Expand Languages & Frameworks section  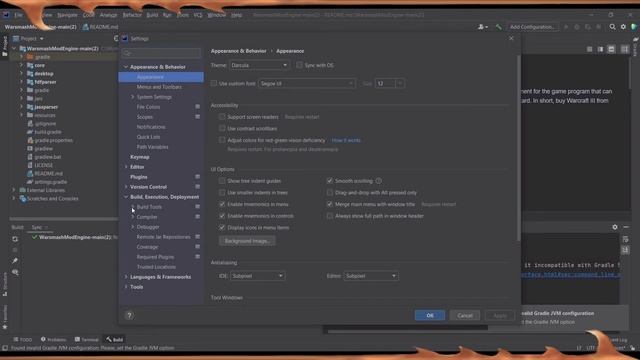126,277
